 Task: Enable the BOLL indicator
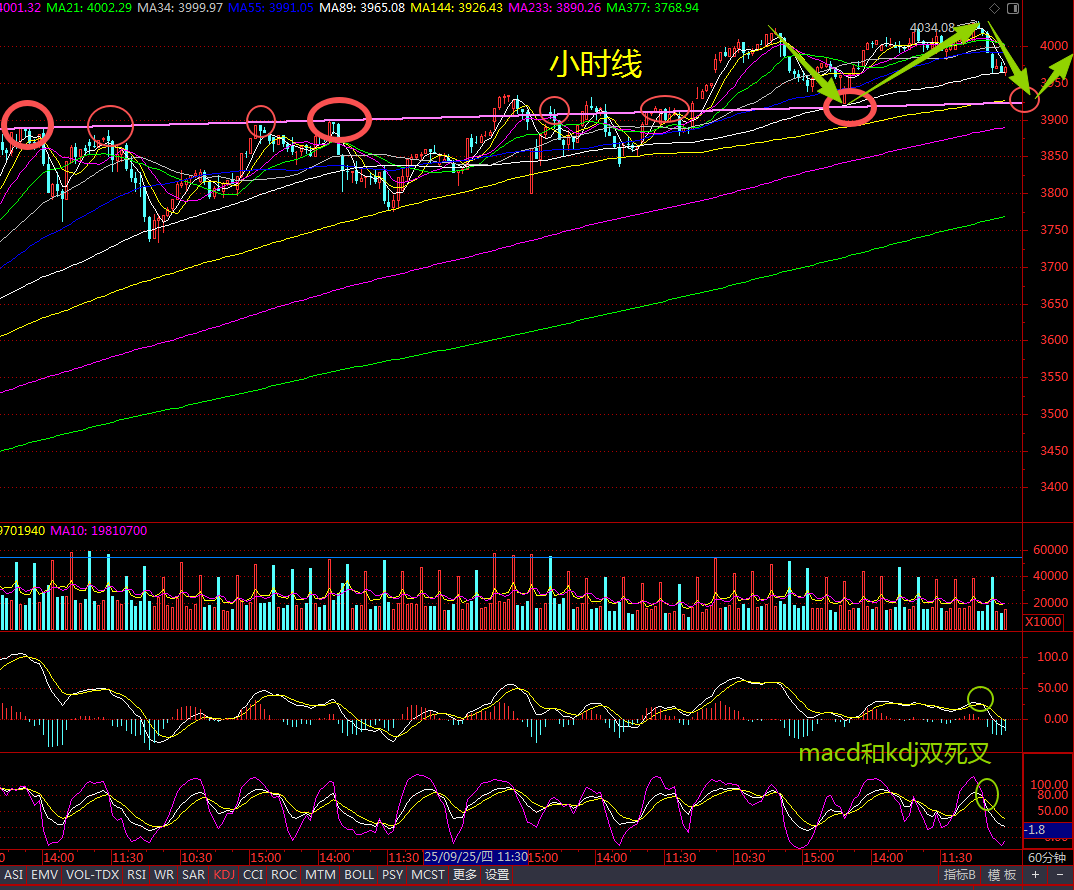(x=360, y=875)
